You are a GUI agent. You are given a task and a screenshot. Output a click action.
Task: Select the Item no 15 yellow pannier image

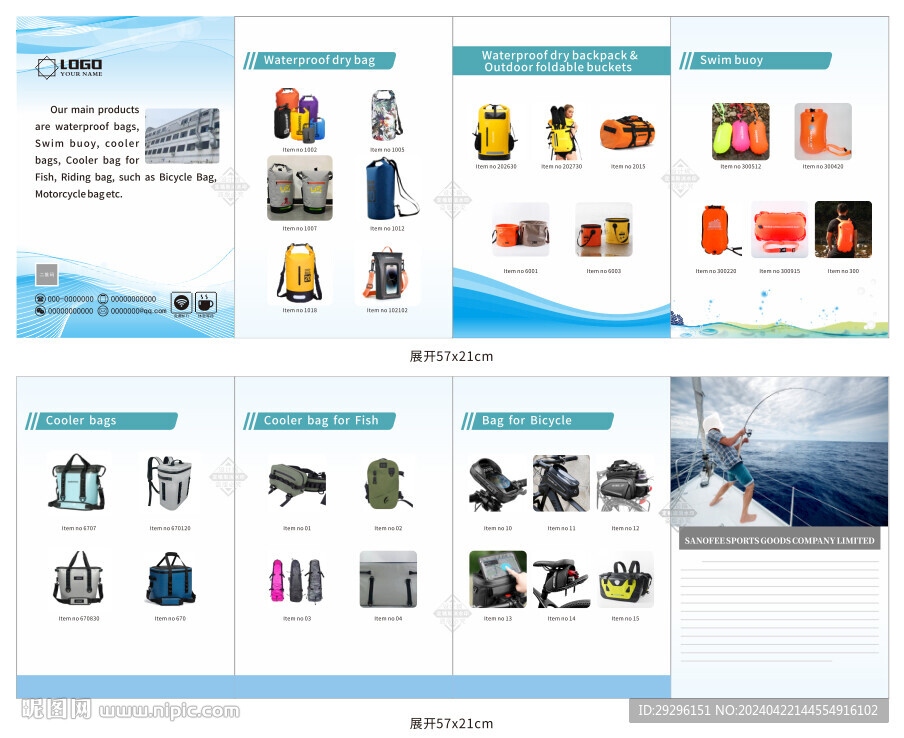coord(625,581)
